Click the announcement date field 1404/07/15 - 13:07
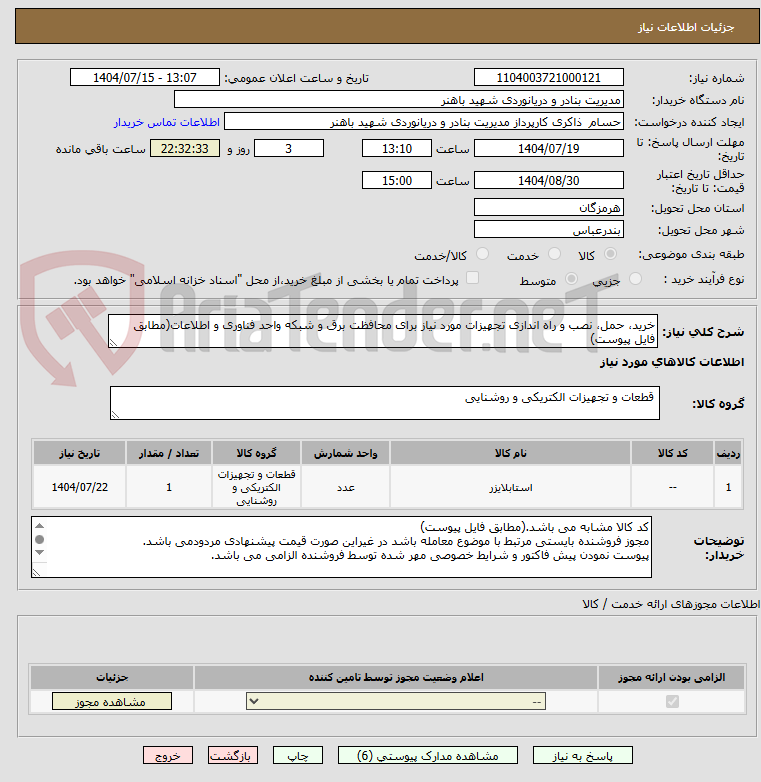The image size is (761, 782). (145, 78)
